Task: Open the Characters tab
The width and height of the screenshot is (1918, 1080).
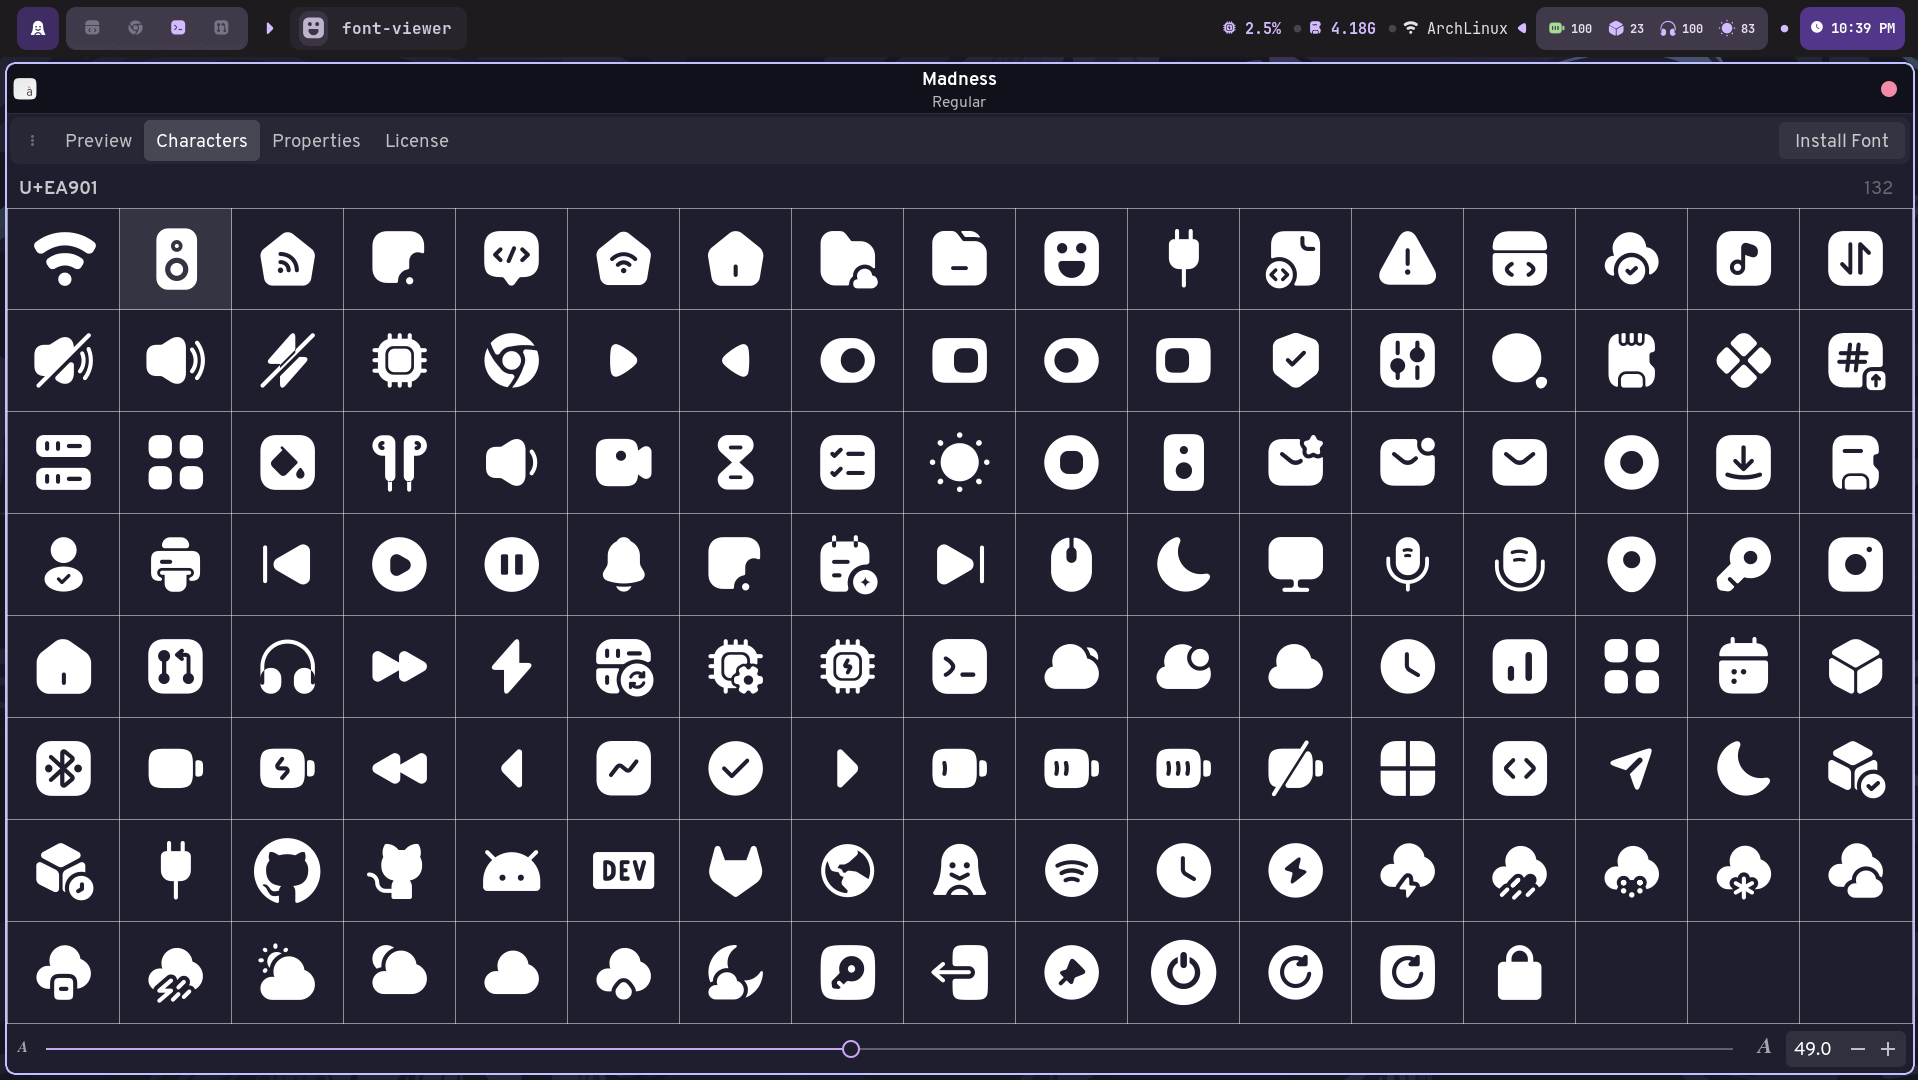Action: [202, 141]
